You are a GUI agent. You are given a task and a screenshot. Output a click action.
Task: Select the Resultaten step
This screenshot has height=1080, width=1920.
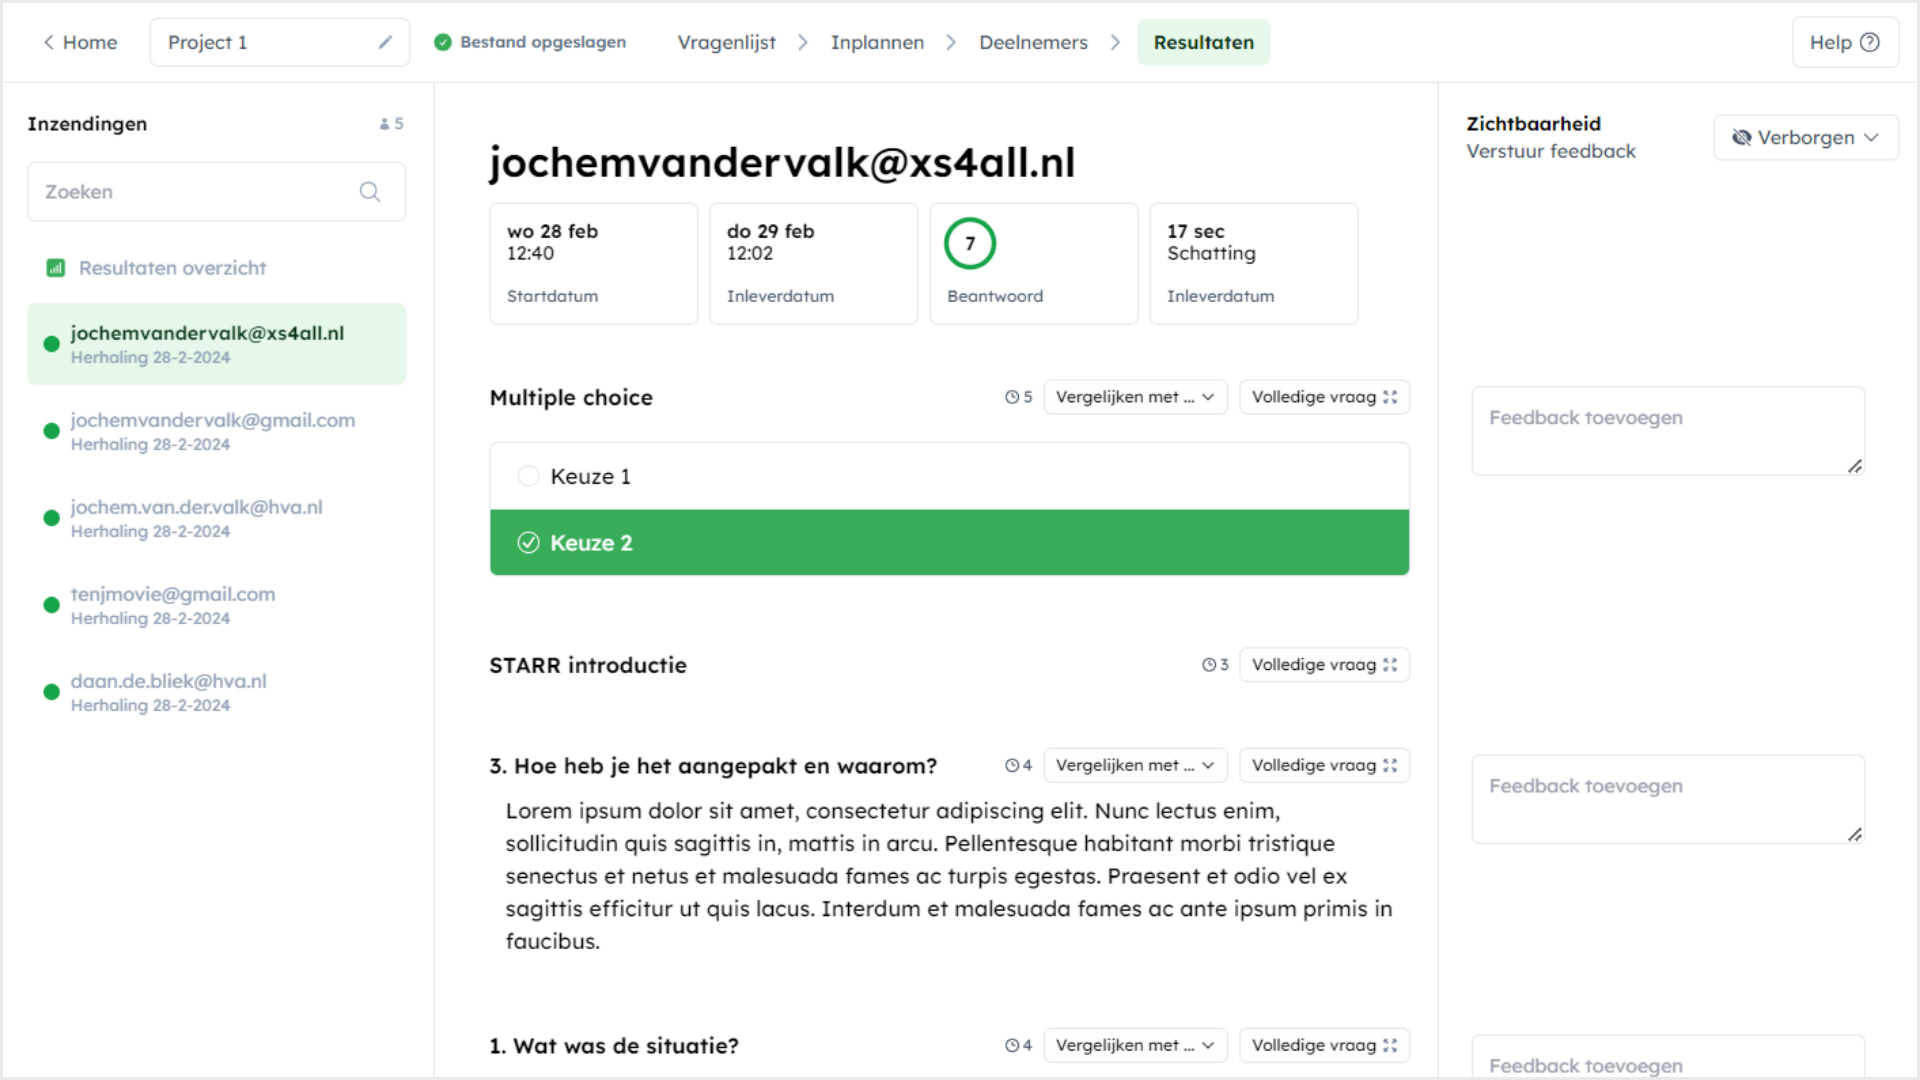1203,42
